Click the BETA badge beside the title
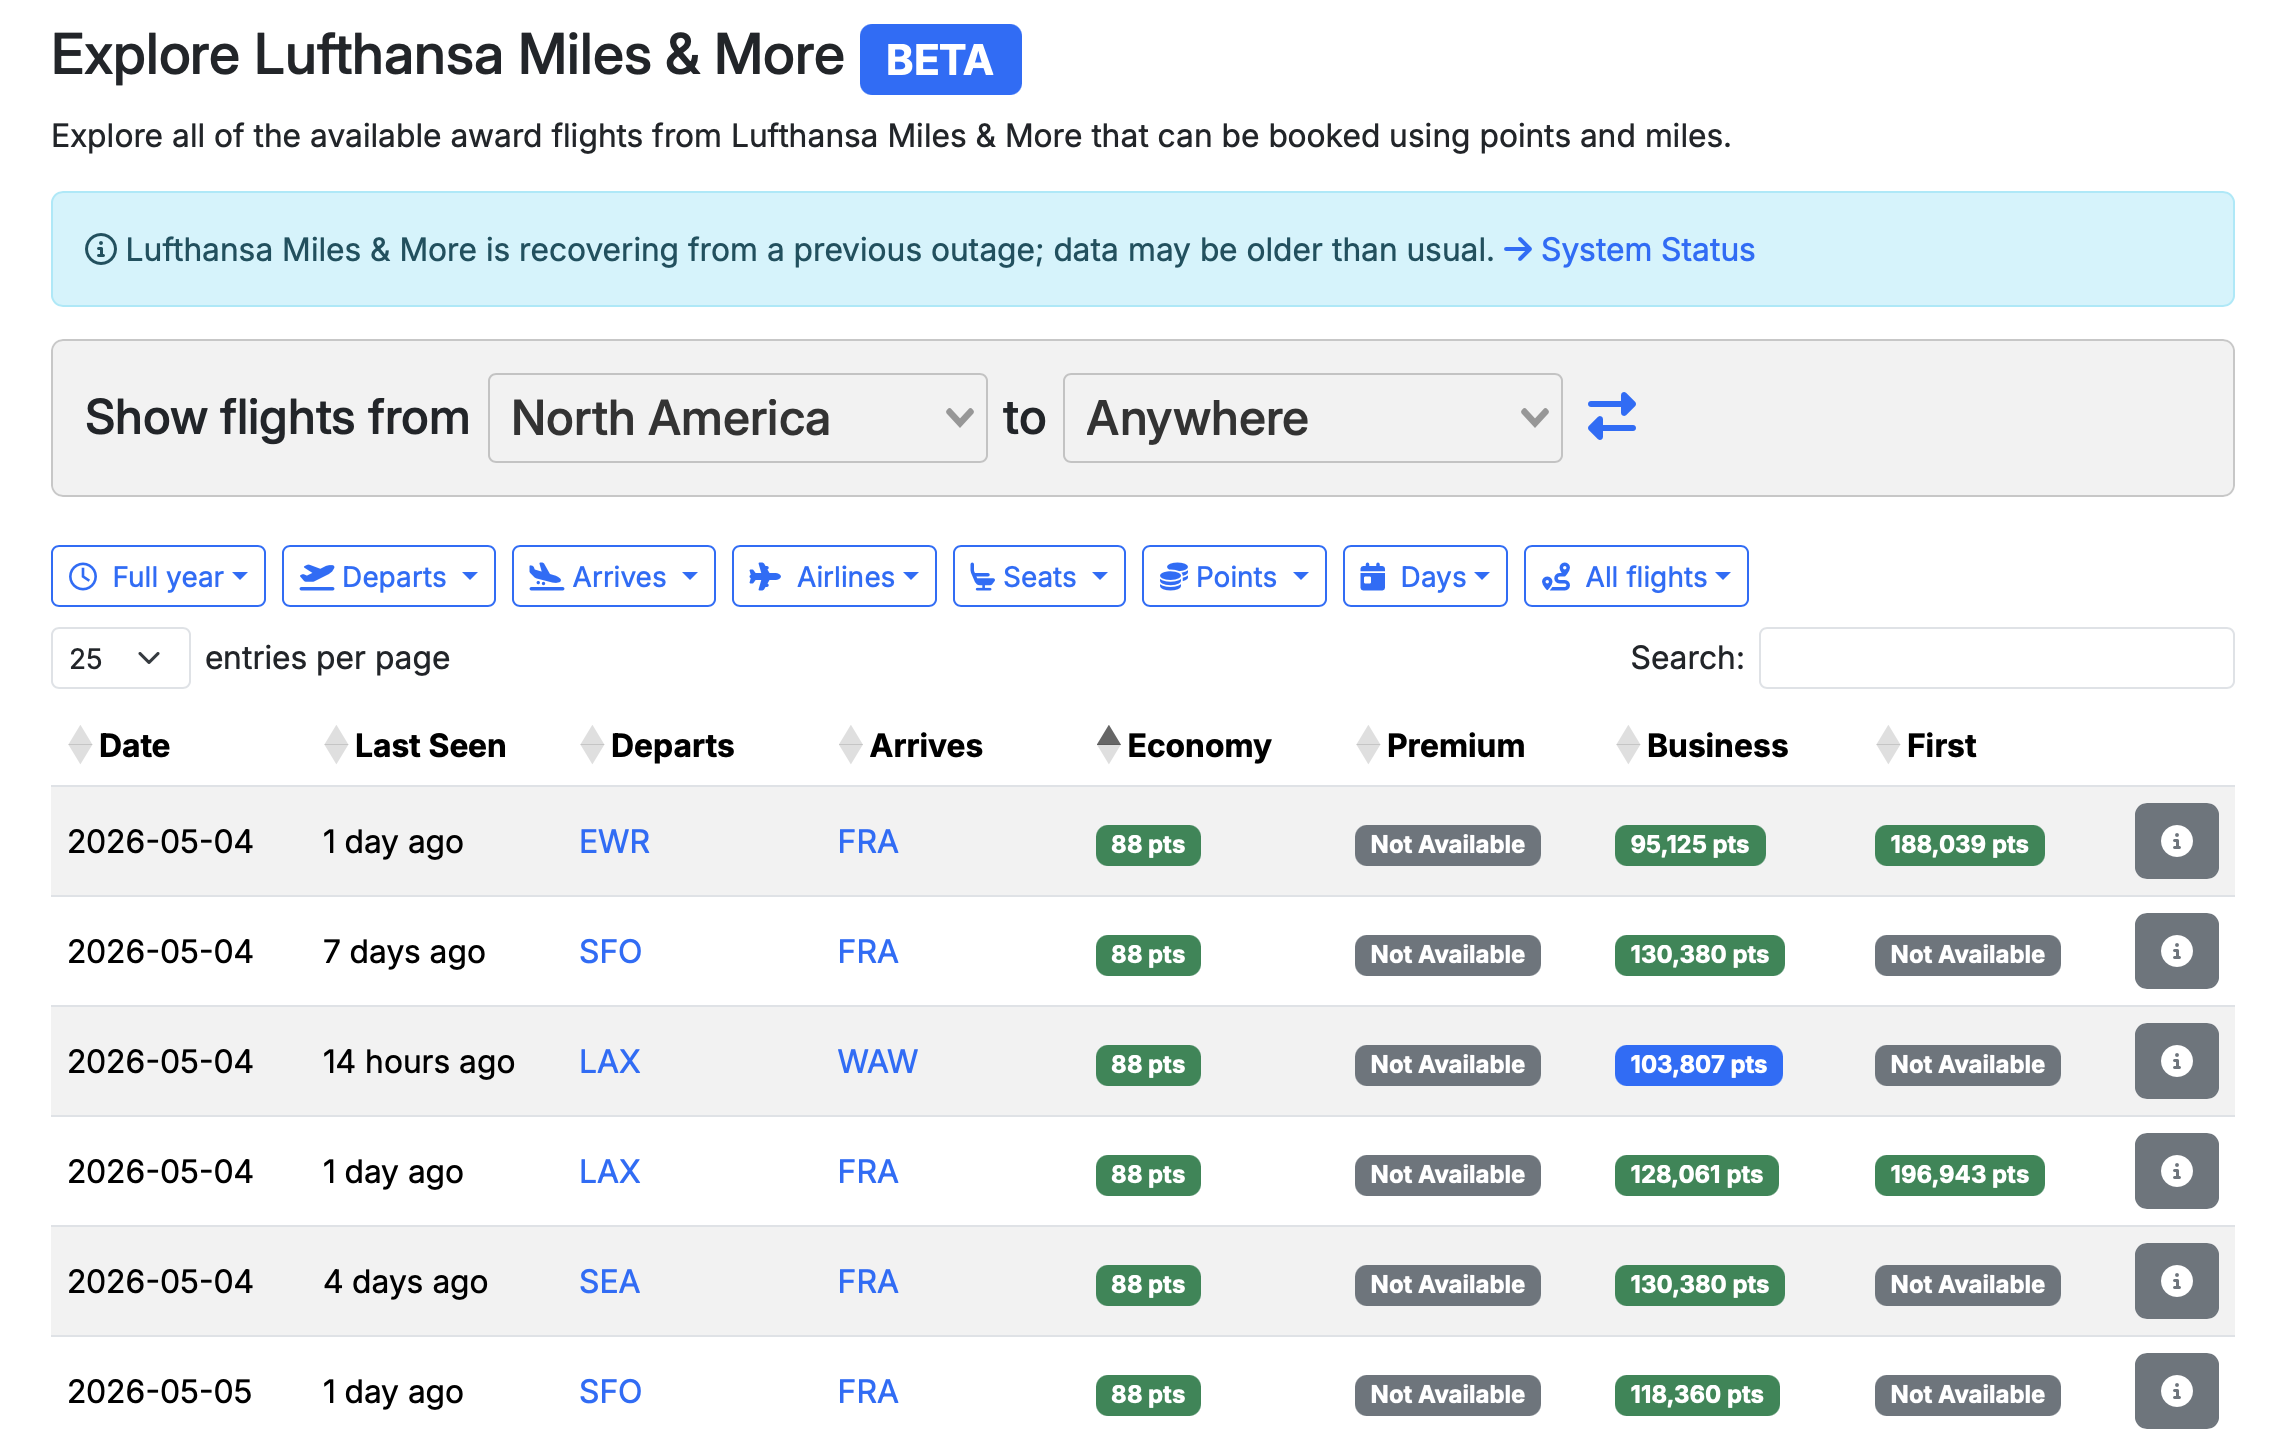The width and height of the screenshot is (2282, 1440). 940,60
